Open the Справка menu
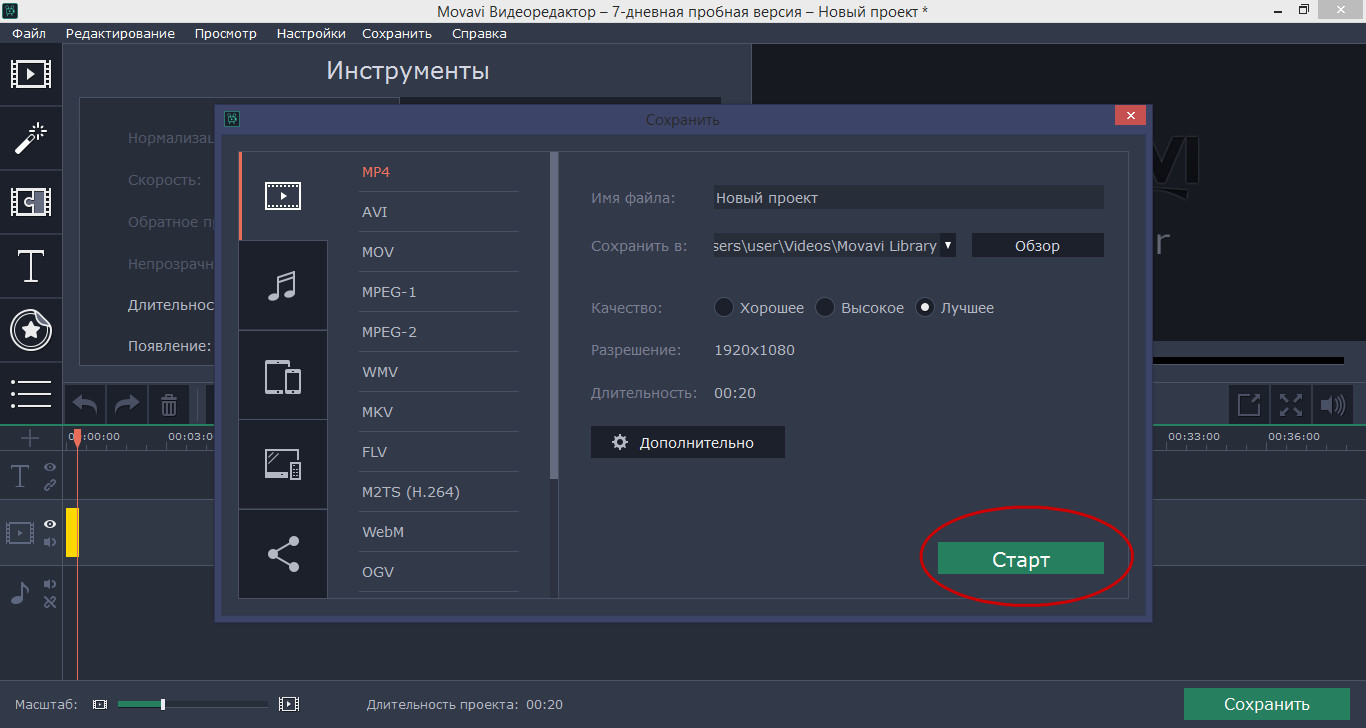The width and height of the screenshot is (1366, 728). click(479, 33)
